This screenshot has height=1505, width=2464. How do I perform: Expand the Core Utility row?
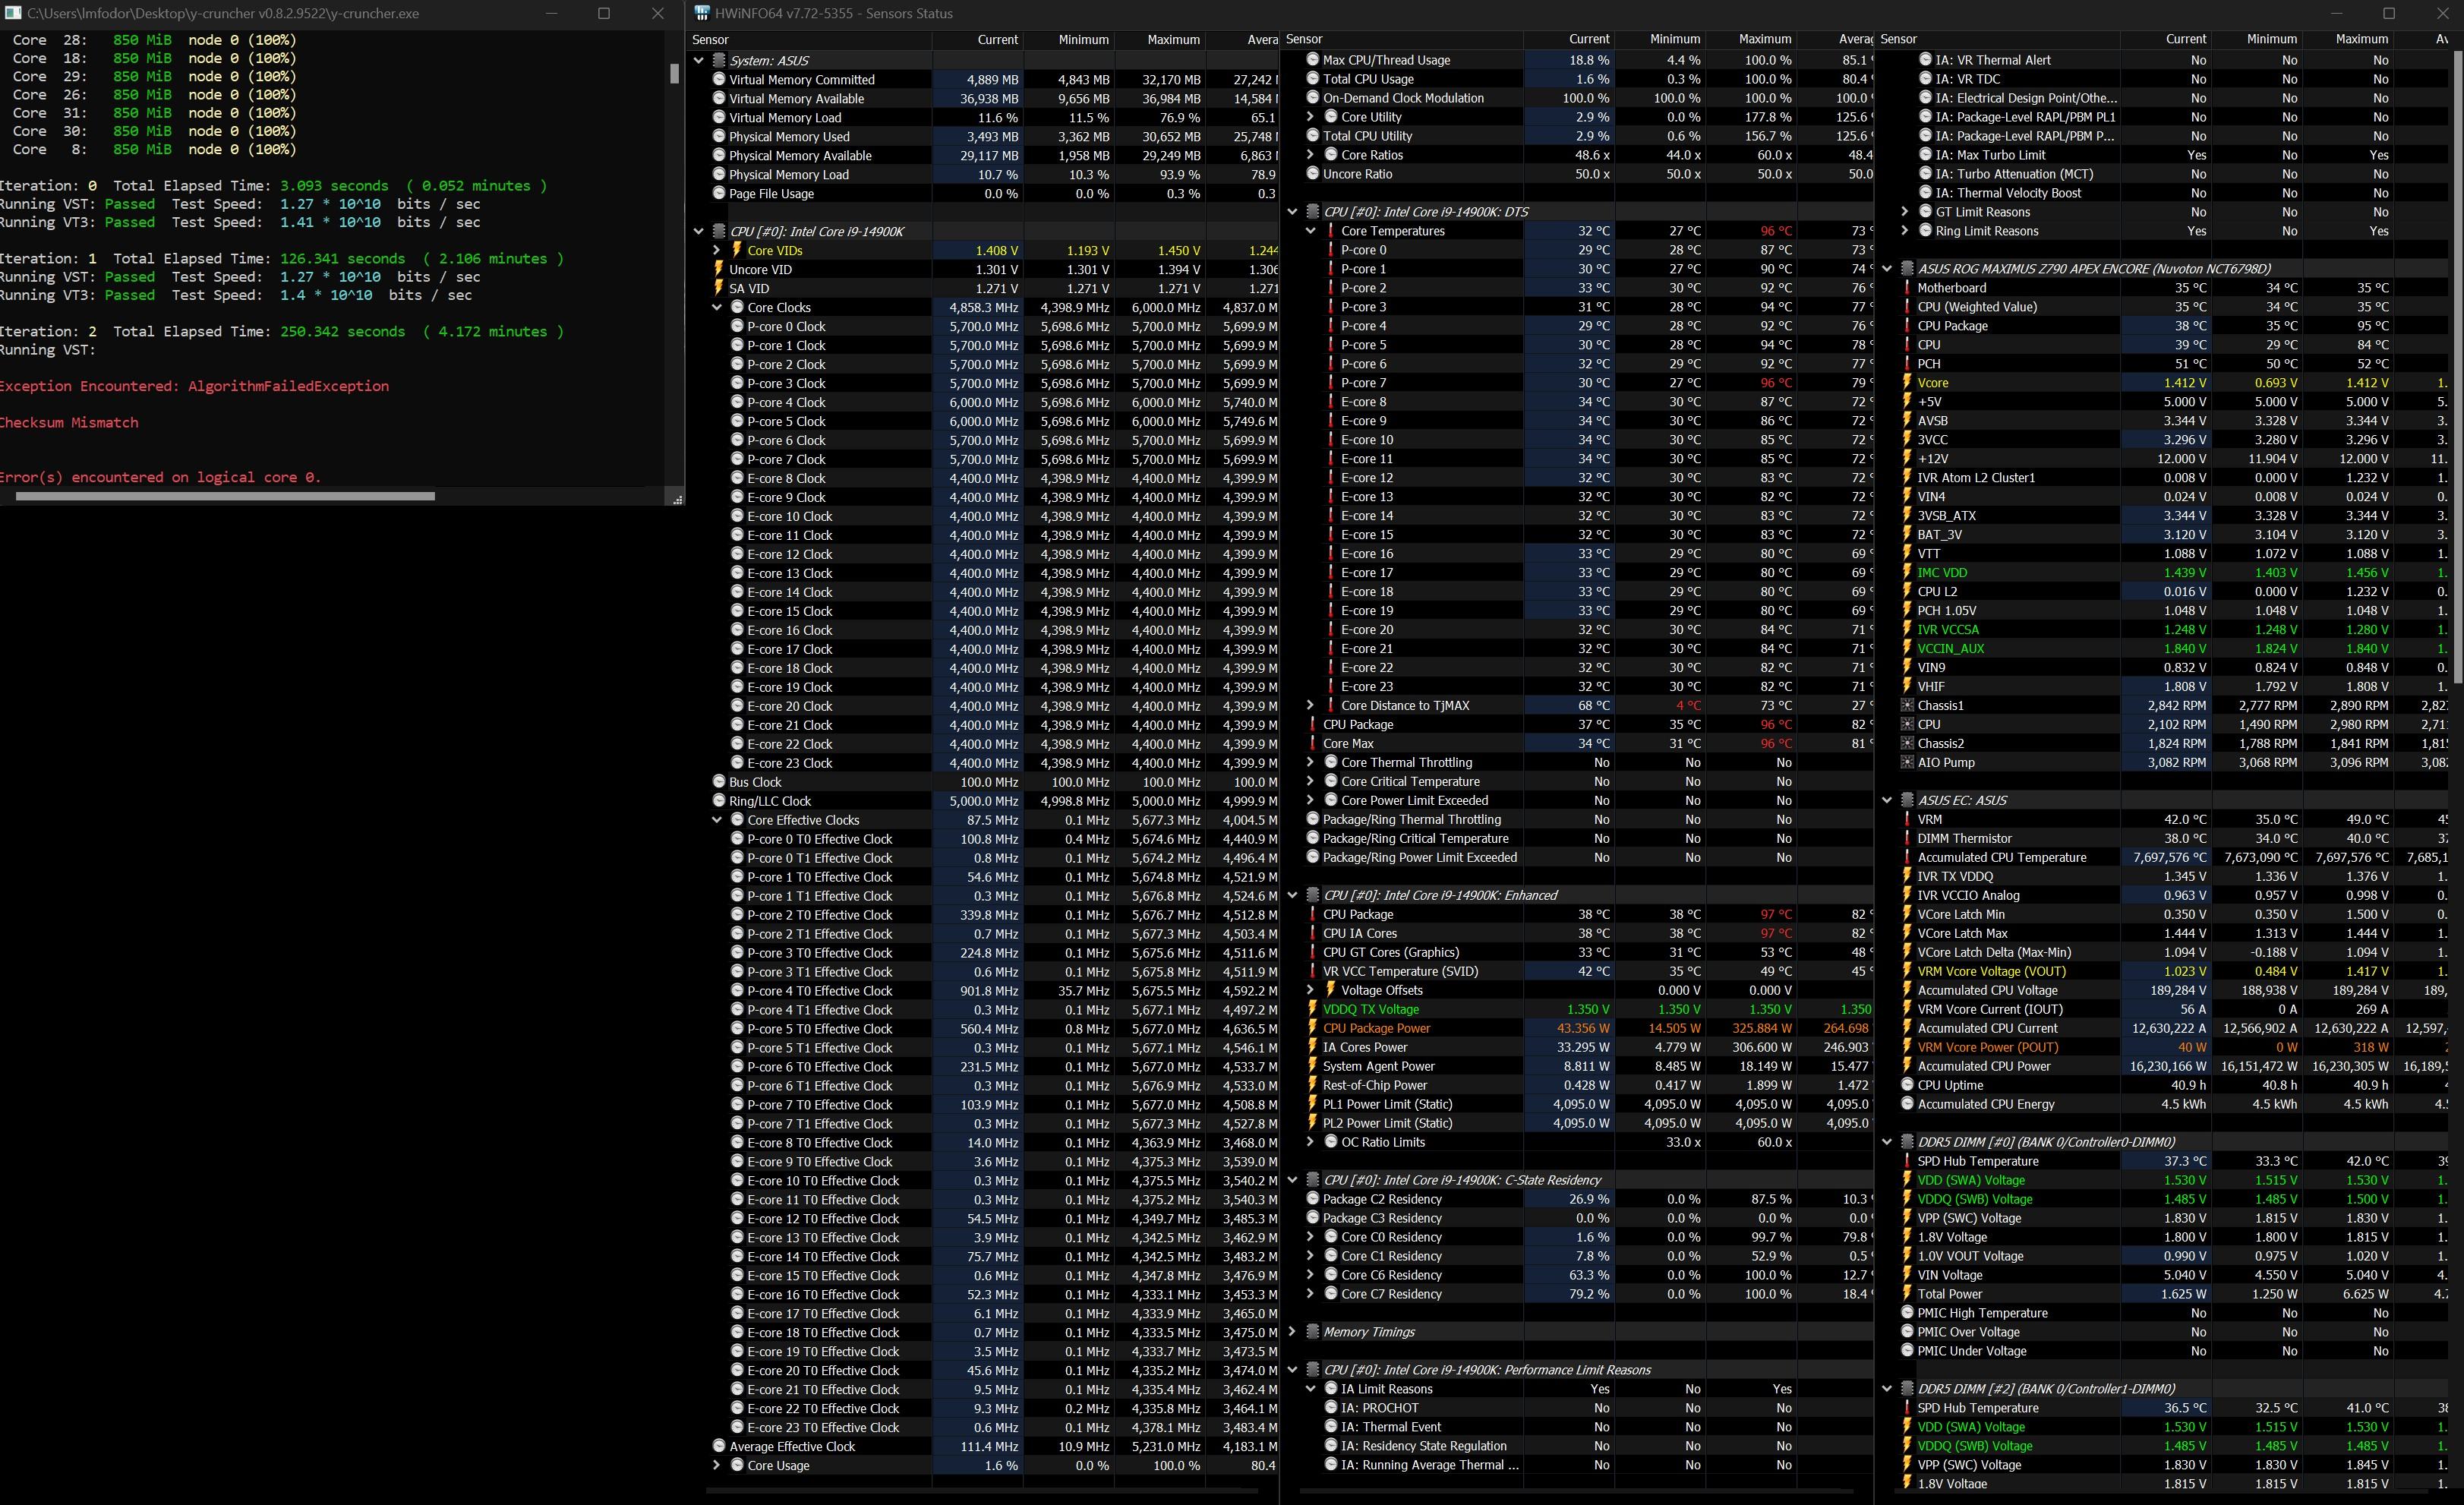click(1310, 117)
